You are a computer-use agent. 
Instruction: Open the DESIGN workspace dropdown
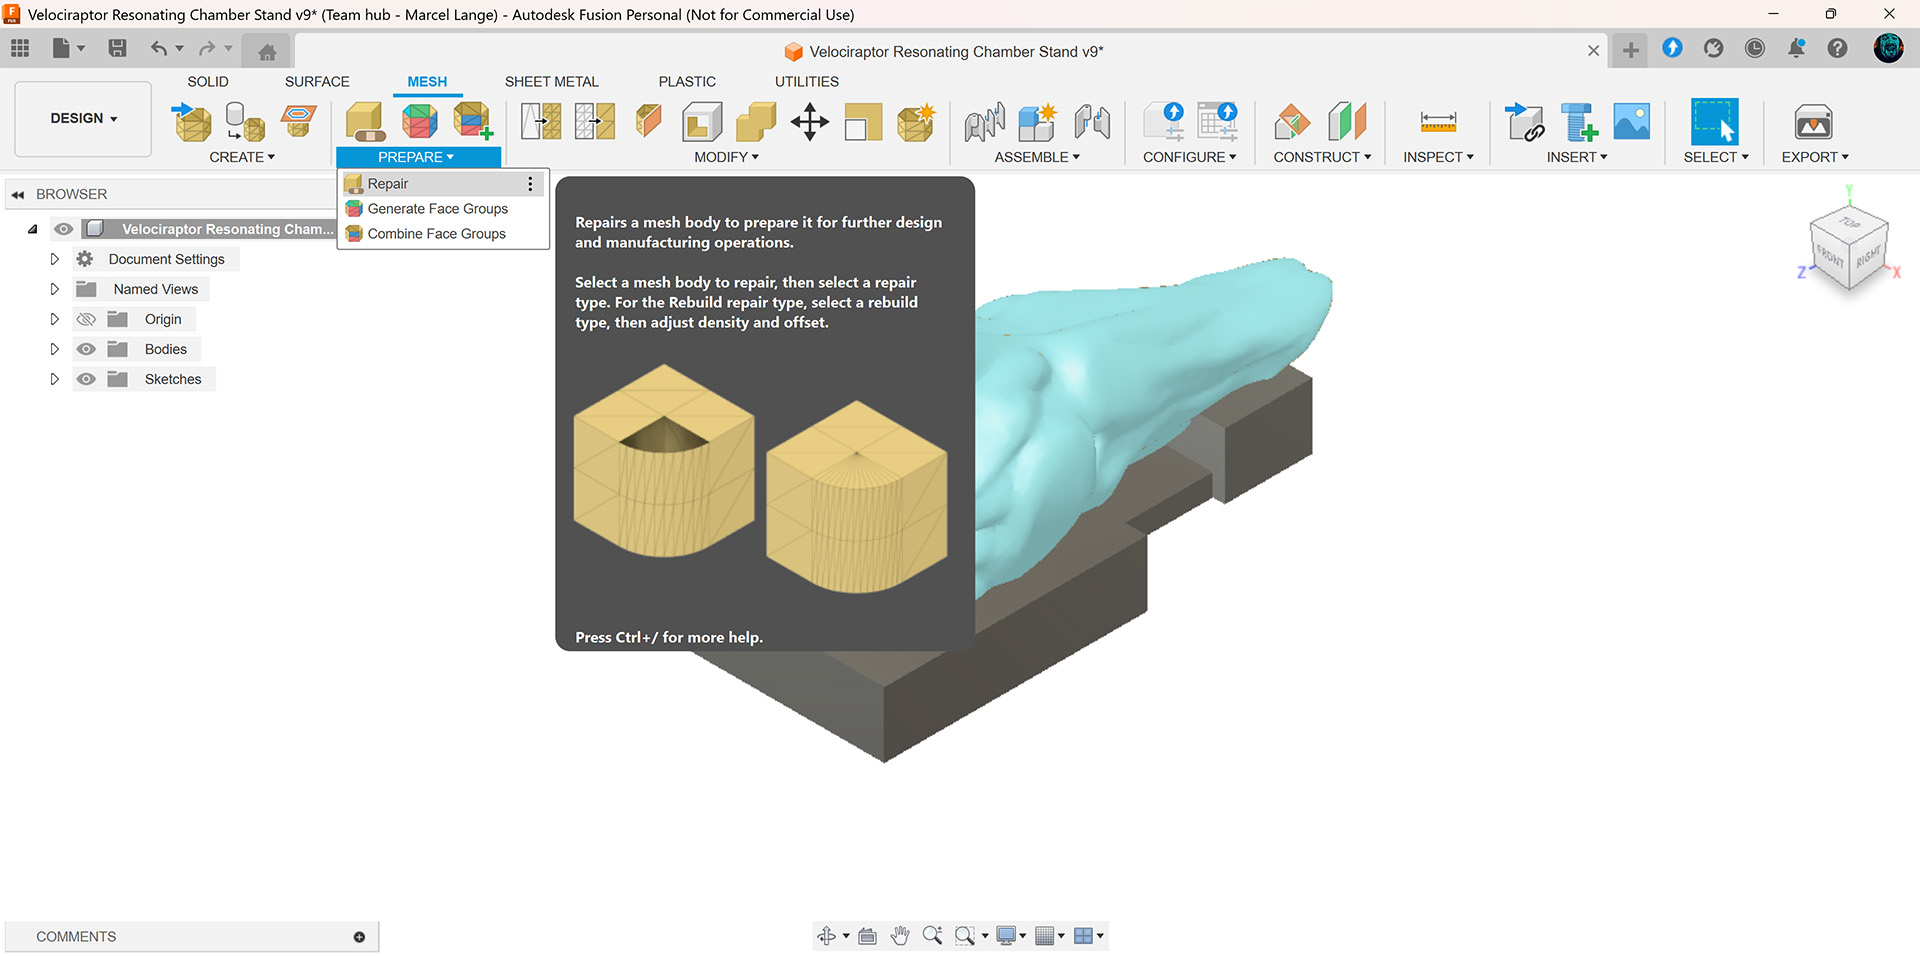pyautogui.click(x=83, y=118)
